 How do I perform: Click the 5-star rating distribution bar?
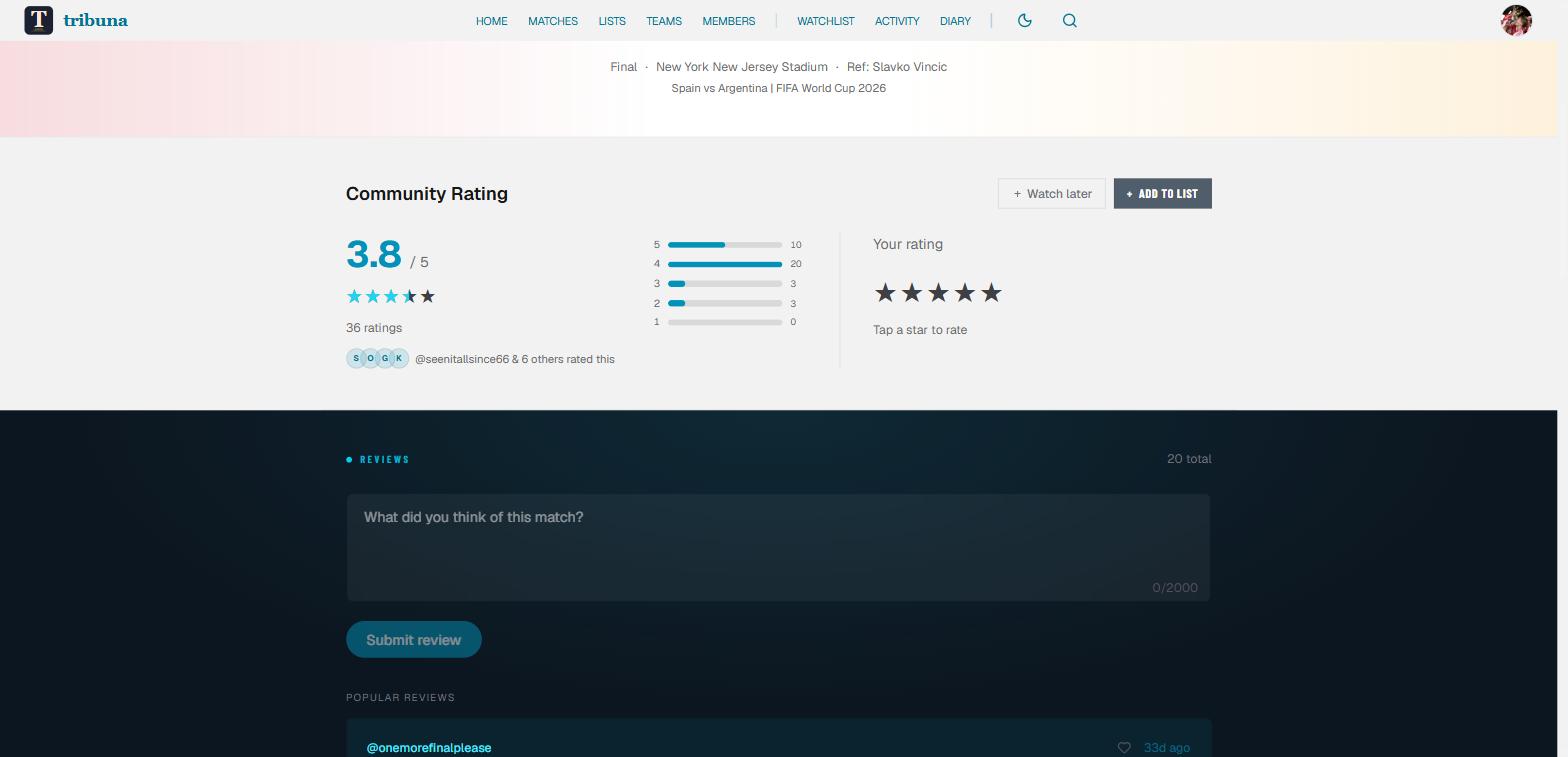coord(725,245)
